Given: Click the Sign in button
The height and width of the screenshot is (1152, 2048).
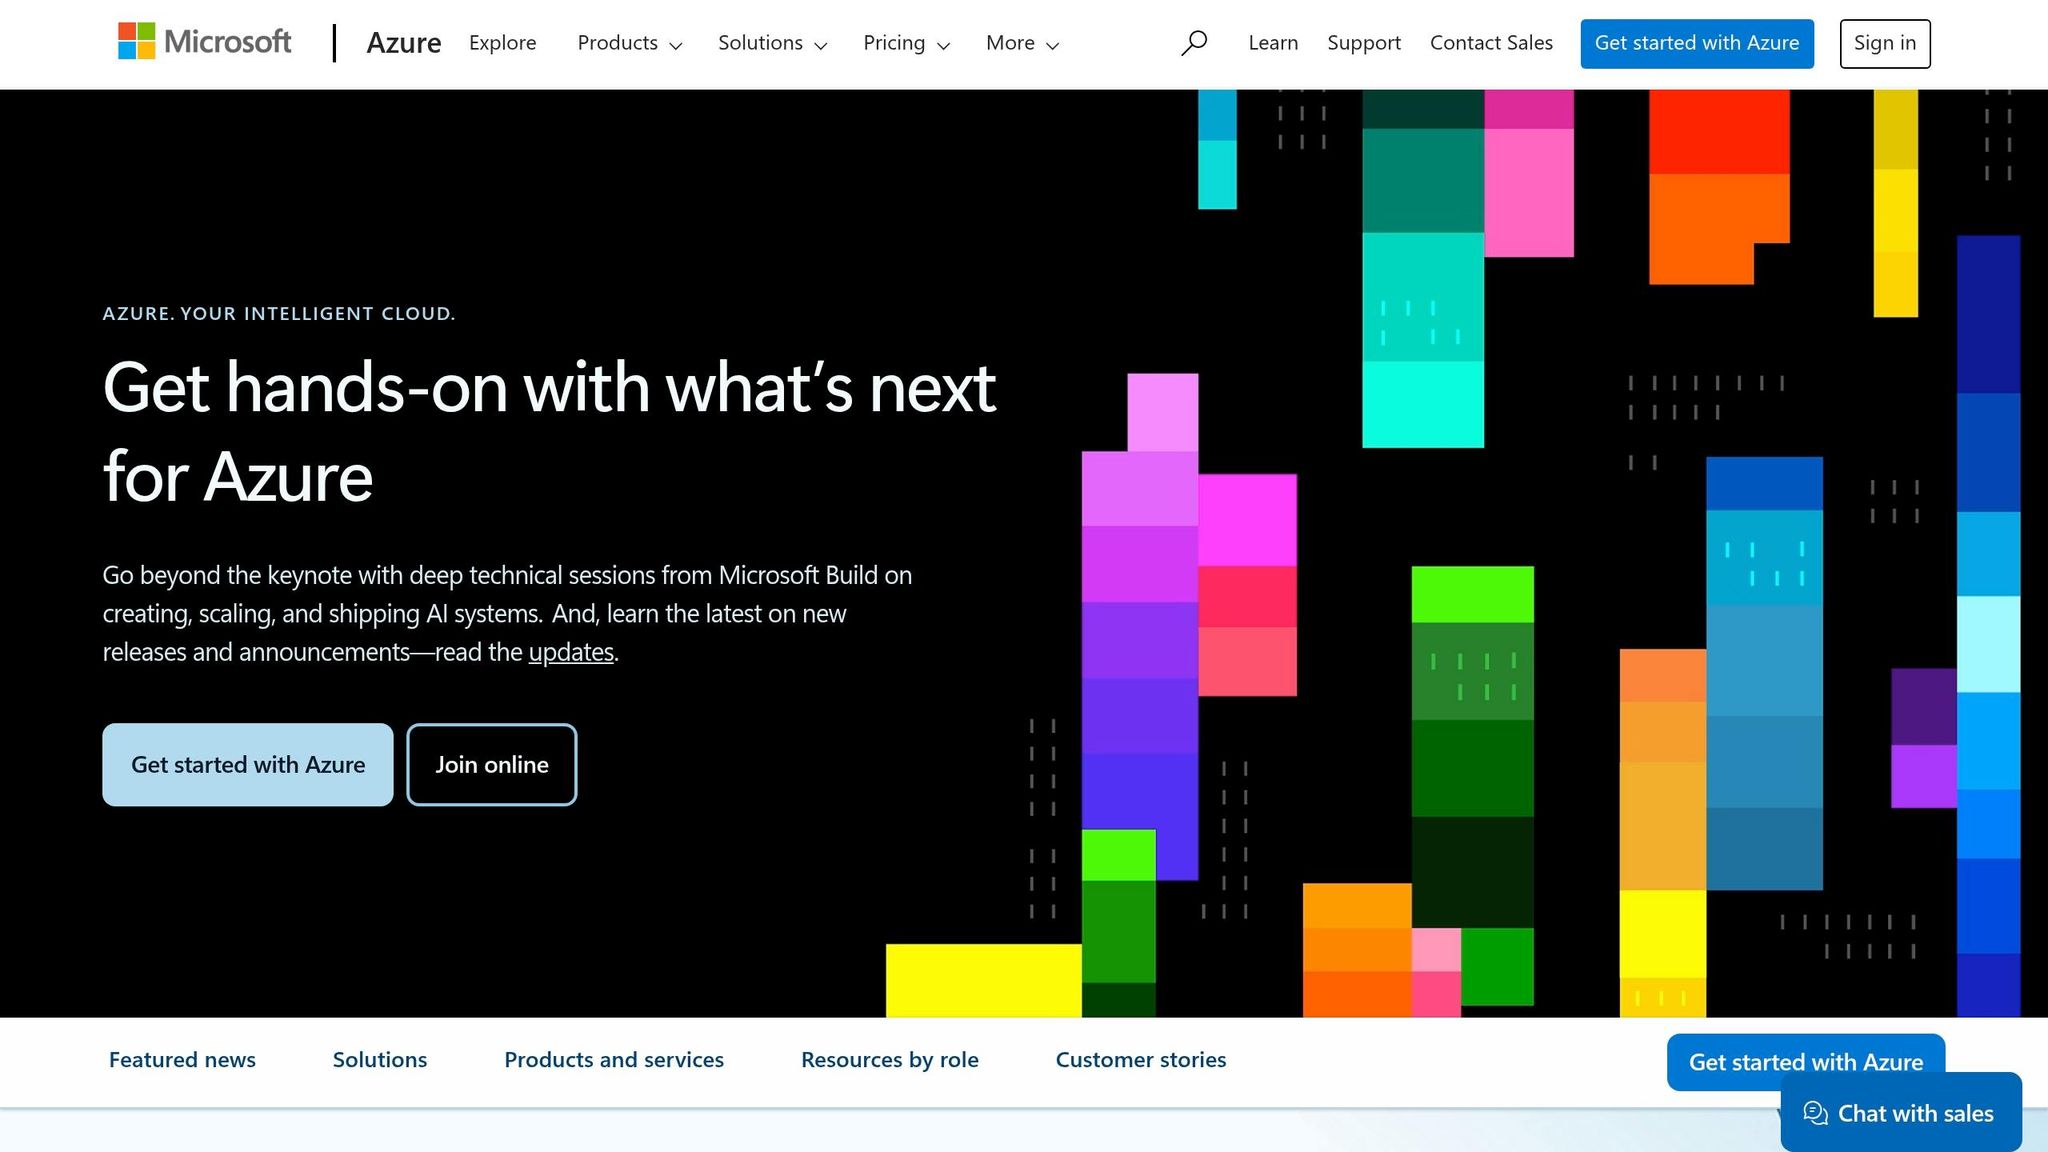Looking at the screenshot, I should pos(1885,43).
